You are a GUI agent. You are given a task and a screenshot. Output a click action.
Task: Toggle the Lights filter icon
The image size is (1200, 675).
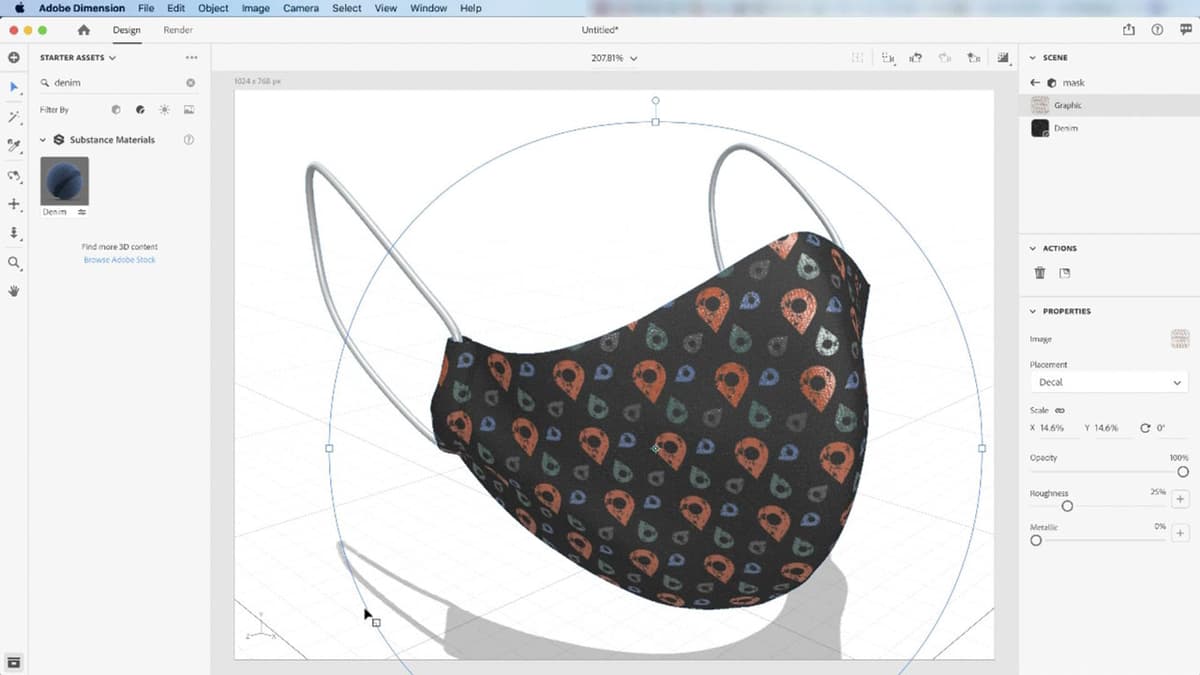pyautogui.click(x=163, y=109)
